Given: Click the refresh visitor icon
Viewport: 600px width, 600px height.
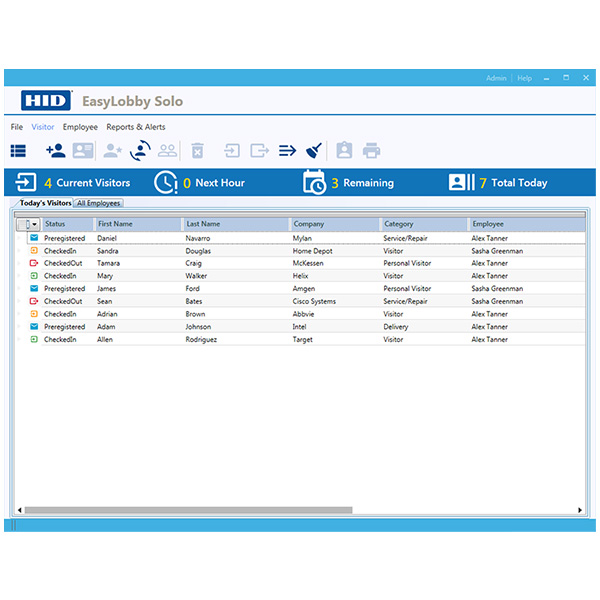Looking at the screenshot, I should pyautogui.click(x=140, y=151).
